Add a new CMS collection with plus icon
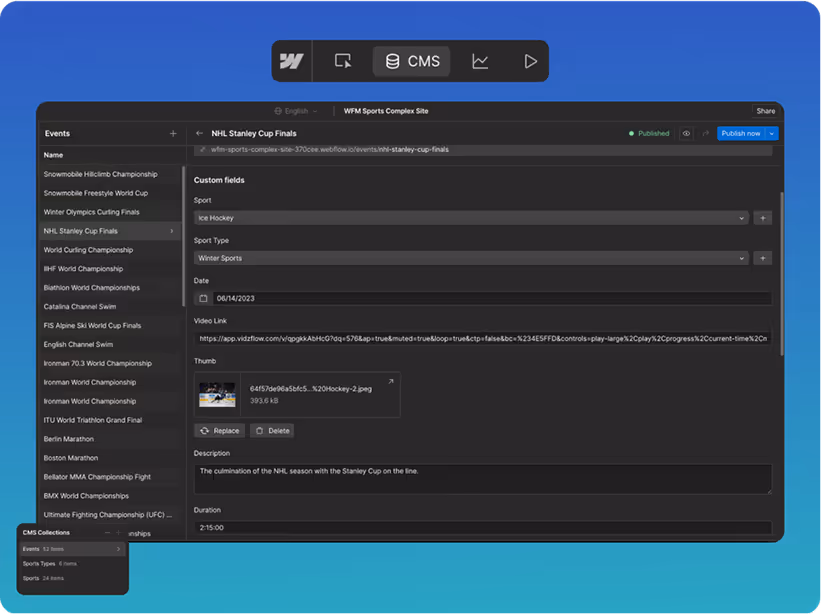This screenshot has height=614, width=821. [x=118, y=533]
